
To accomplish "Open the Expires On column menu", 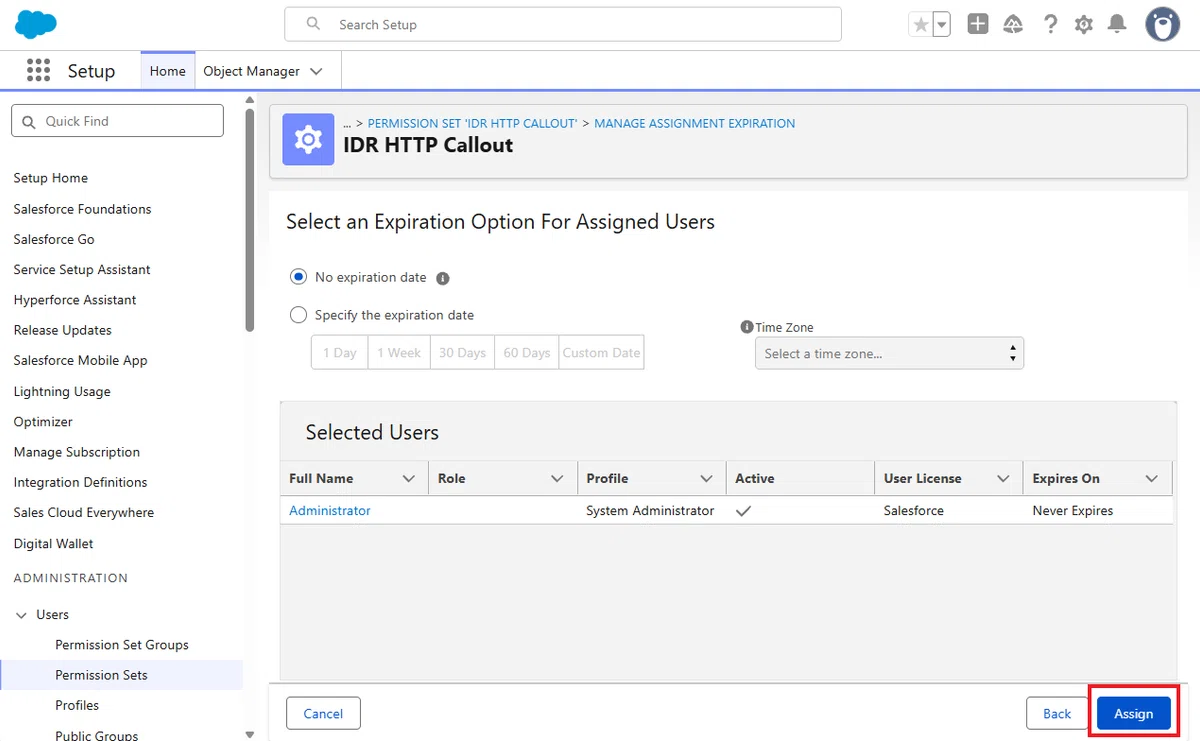I will pos(1151,479).
